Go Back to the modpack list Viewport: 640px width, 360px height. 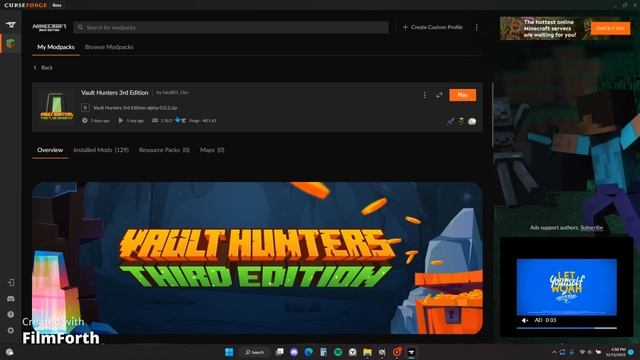point(43,67)
